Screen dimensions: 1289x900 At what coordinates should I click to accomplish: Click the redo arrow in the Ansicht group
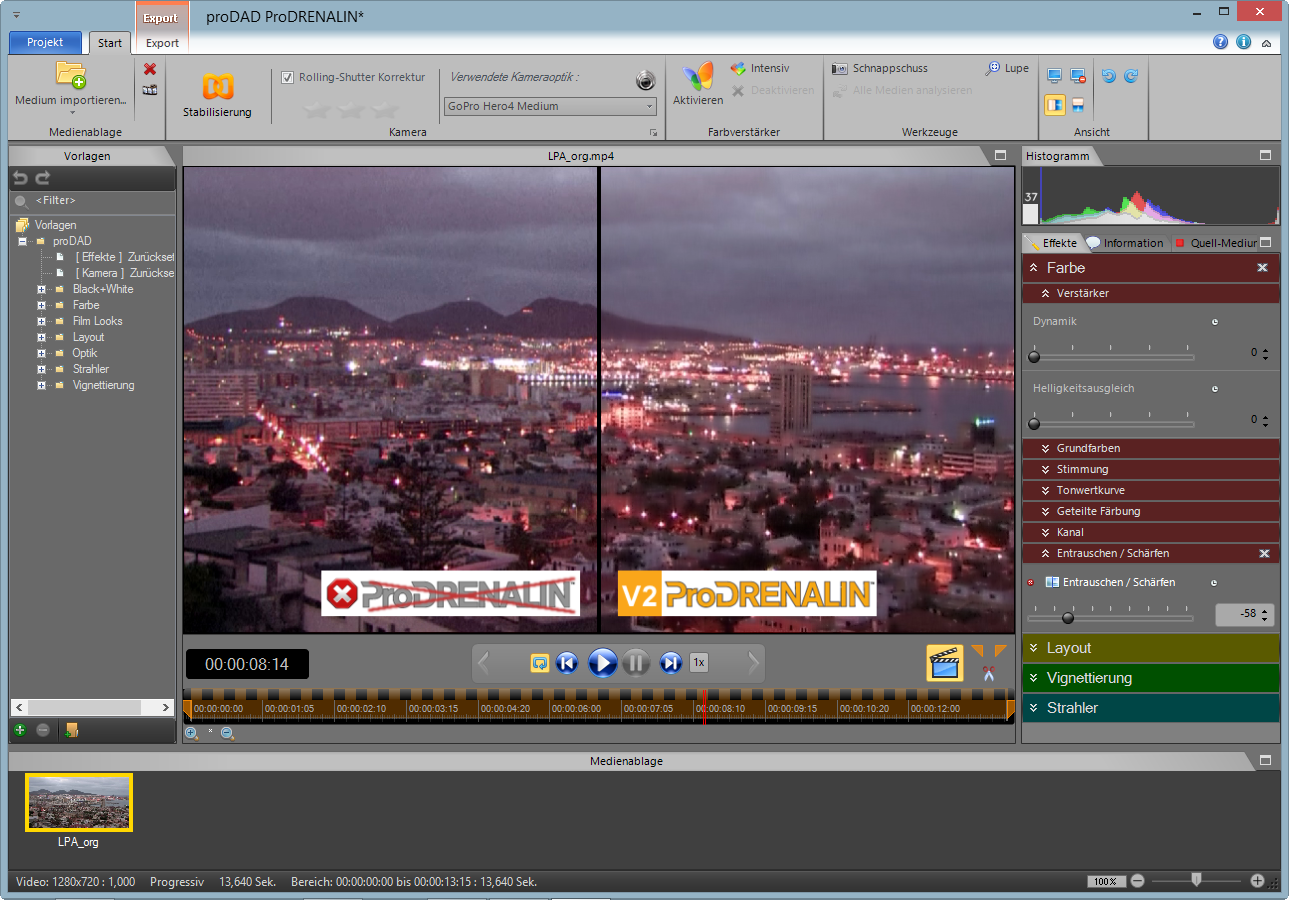[x=1131, y=76]
